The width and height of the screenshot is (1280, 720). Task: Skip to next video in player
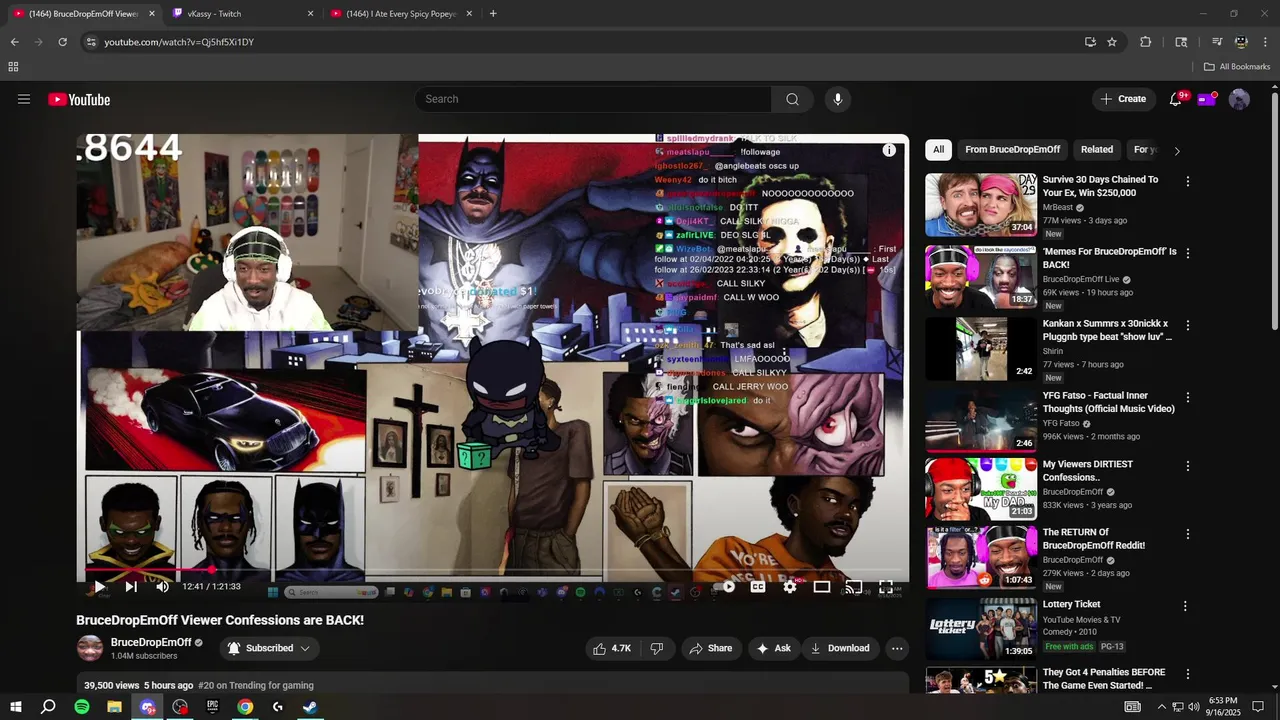coord(131,587)
